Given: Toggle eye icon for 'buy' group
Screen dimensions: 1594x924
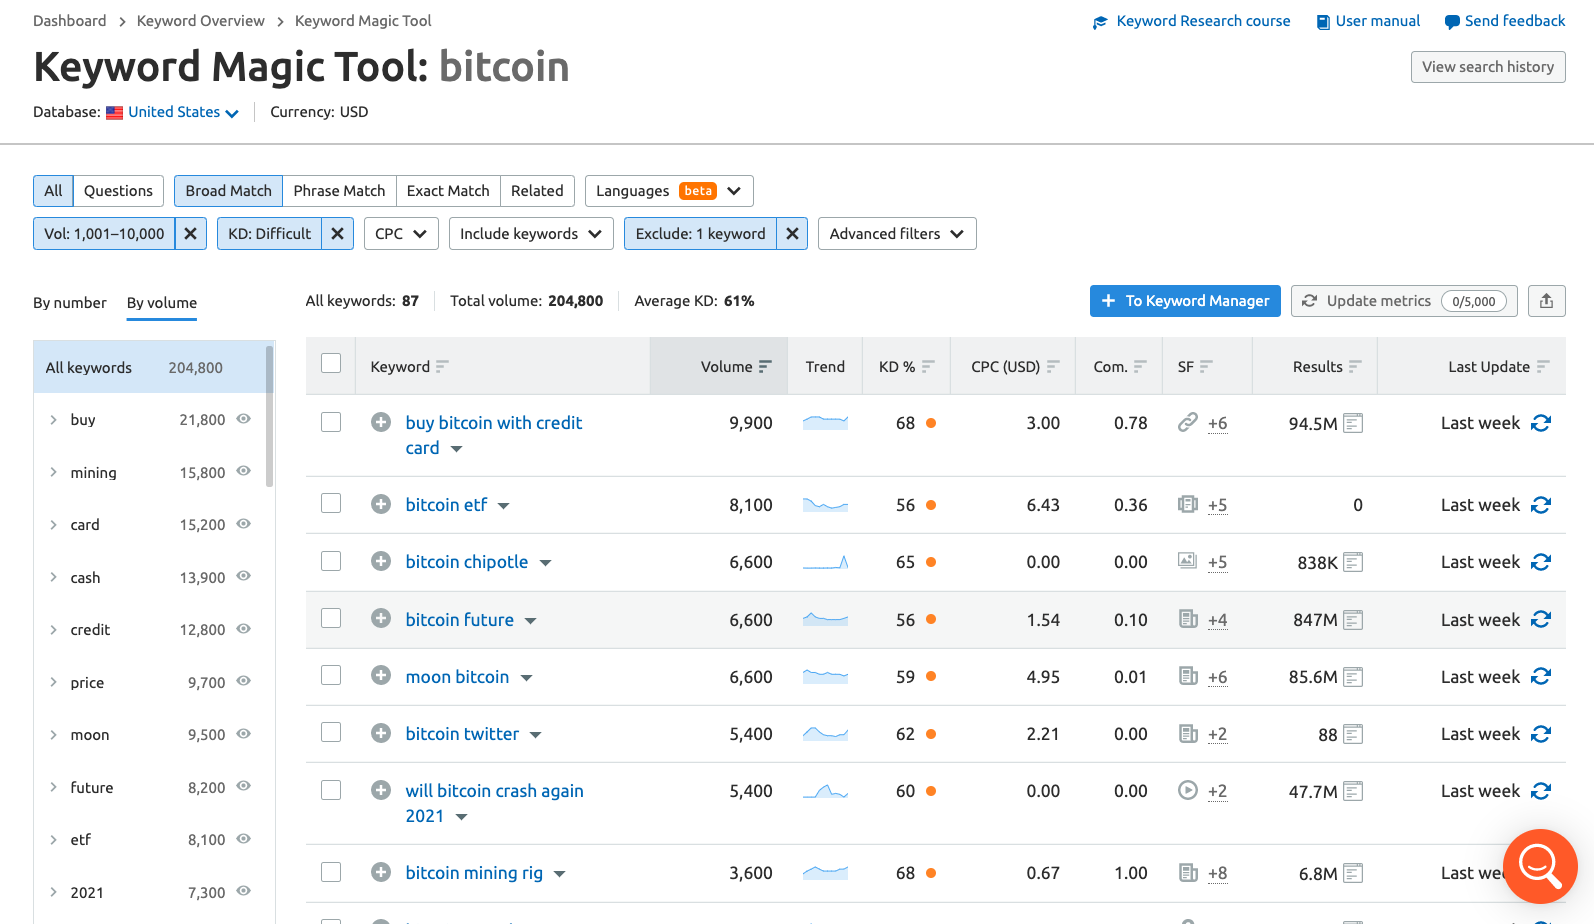Looking at the screenshot, I should point(243,419).
